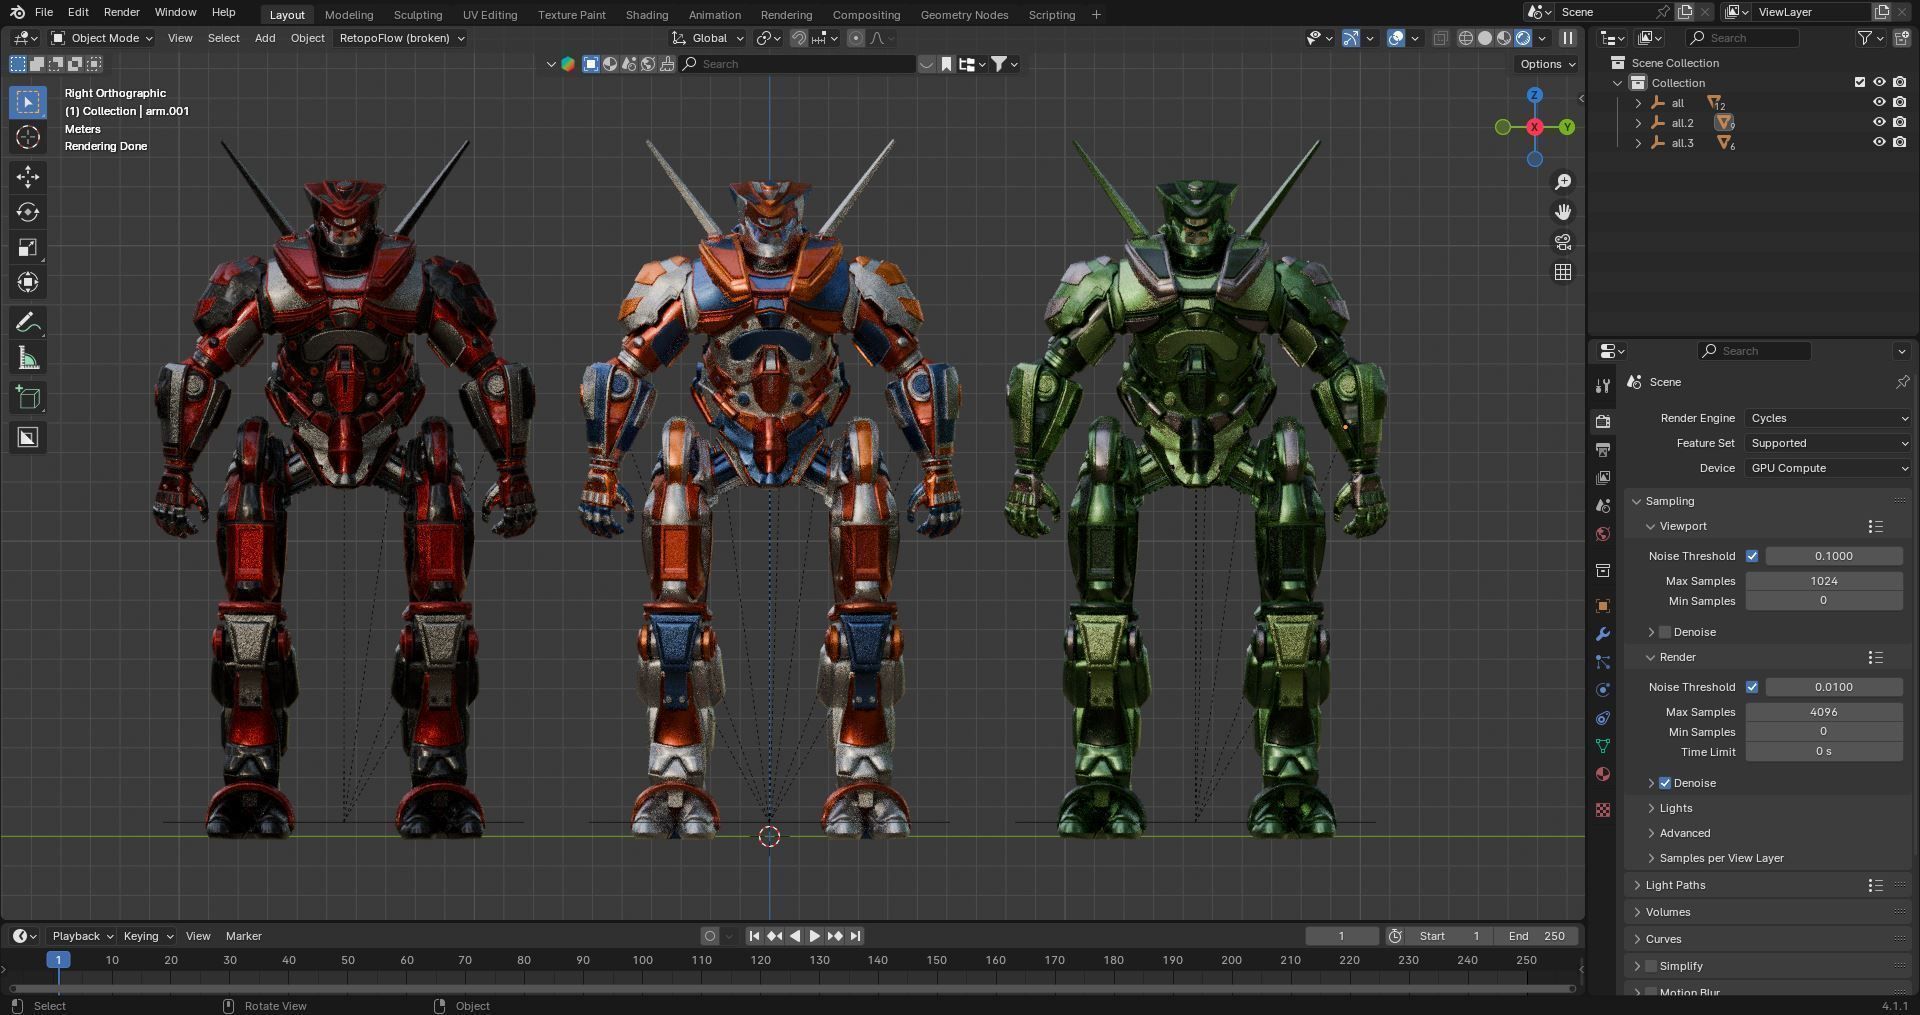The height and width of the screenshot is (1015, 1920).
Task: Click the zoom view magnifier icon
Action: tap(1563, 182)
